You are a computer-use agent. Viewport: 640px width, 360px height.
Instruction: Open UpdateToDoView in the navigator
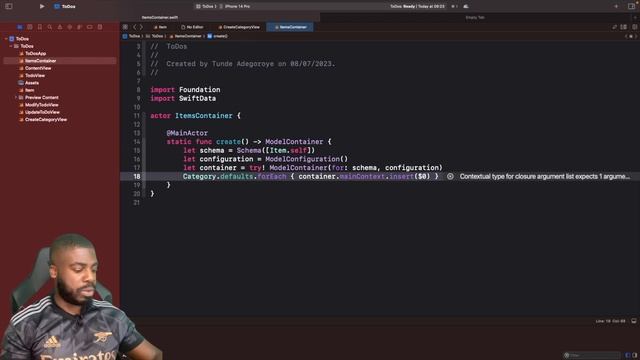click(42, 112)
